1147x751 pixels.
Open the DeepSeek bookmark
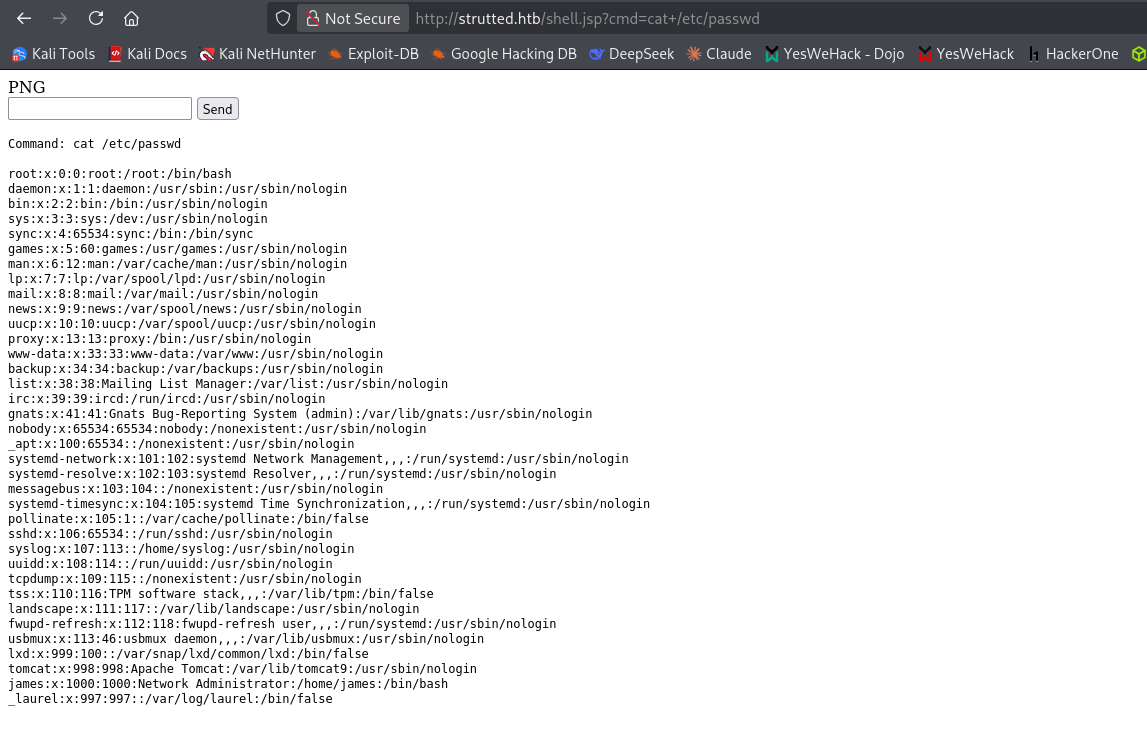click(x=631, y=54)
